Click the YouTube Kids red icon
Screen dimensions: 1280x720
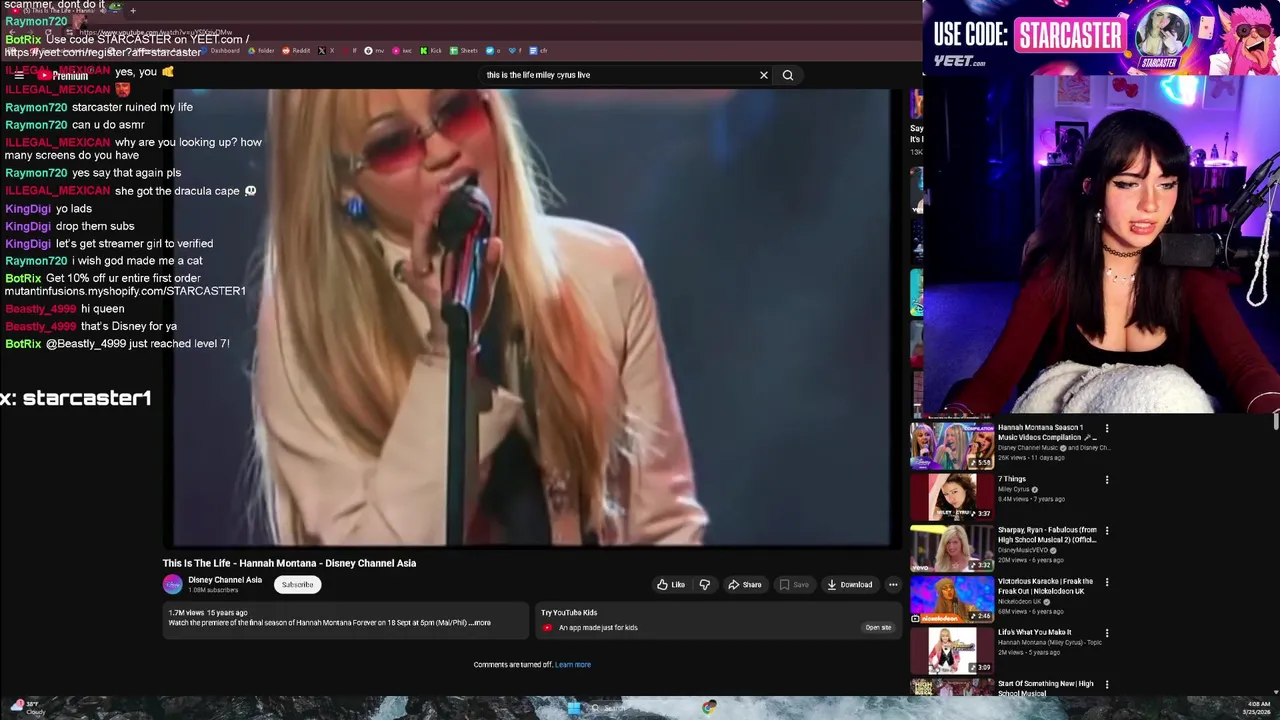(x=547, y=628)
